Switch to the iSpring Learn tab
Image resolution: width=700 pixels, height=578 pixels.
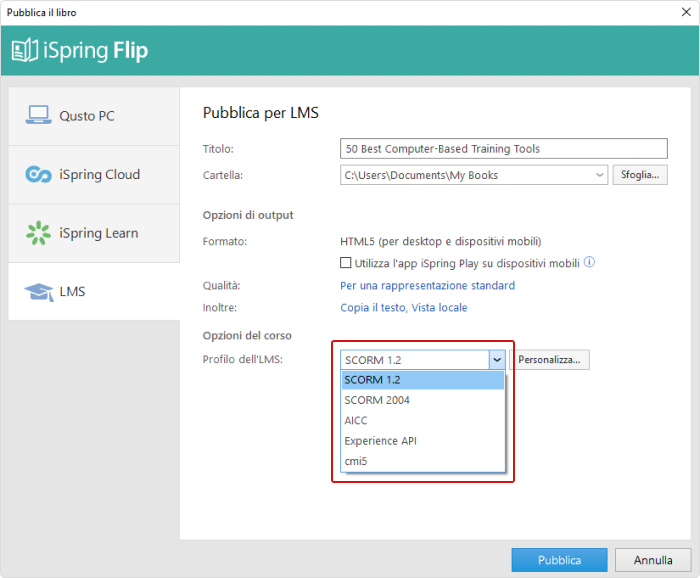(94, 233)
